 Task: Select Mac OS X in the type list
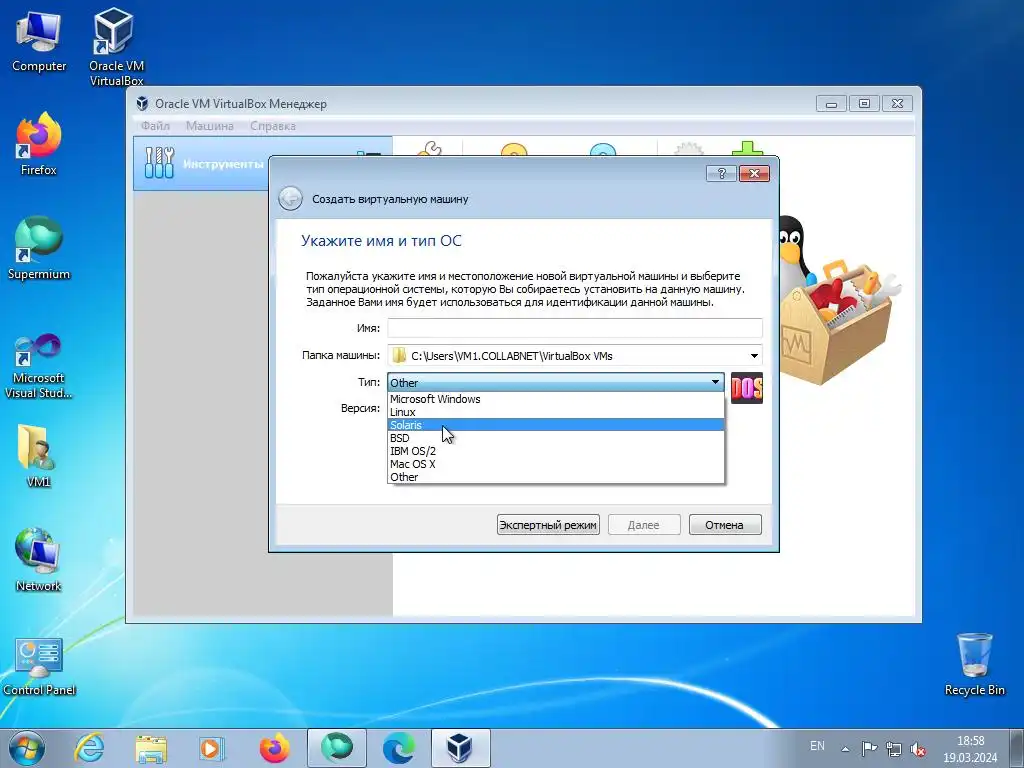[556, 464]
